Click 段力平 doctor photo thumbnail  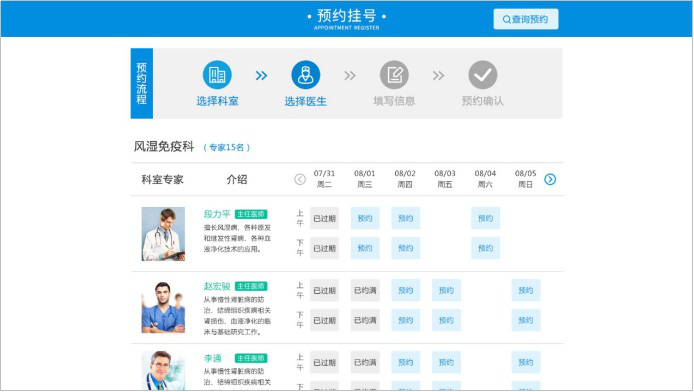click(163, 234)
